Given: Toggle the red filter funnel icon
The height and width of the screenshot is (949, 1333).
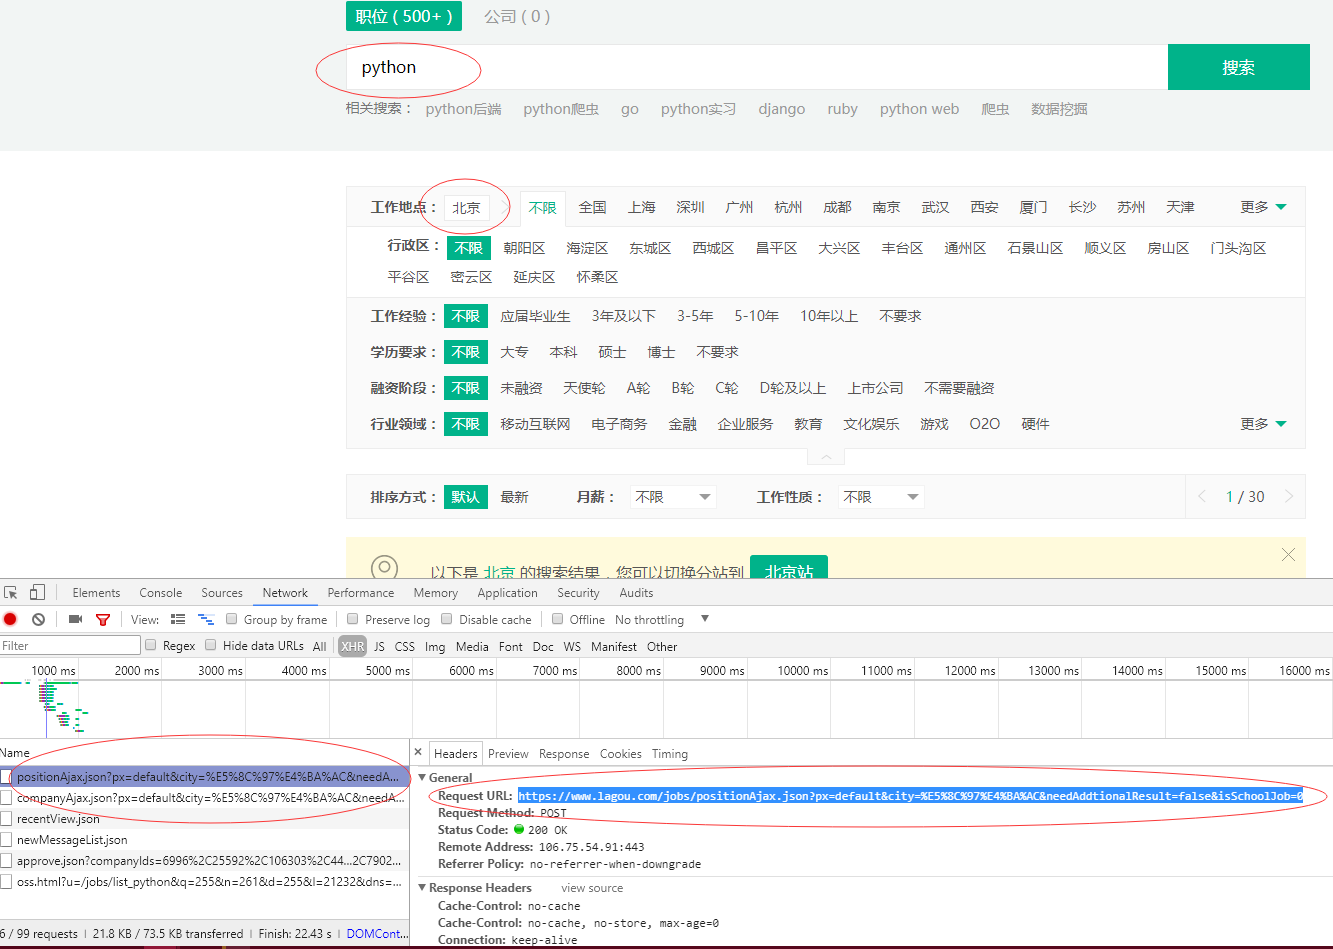Looking at the screenshot, I should click(102, 619).
